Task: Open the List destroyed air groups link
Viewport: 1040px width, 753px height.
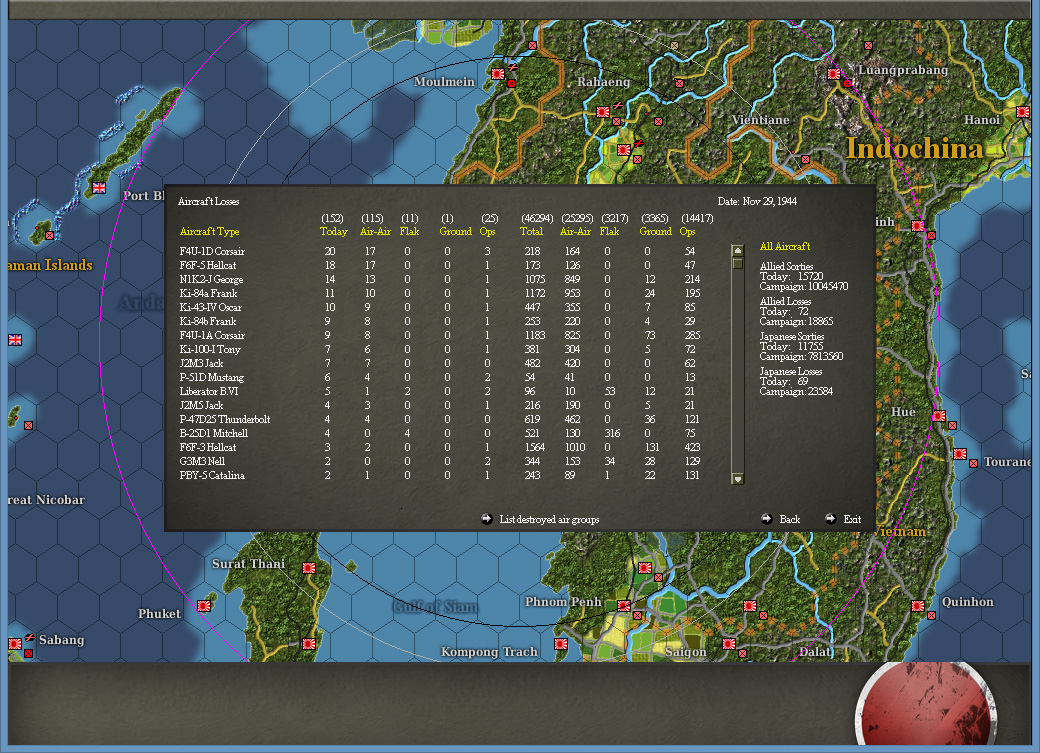Action: tap(549, 519)
